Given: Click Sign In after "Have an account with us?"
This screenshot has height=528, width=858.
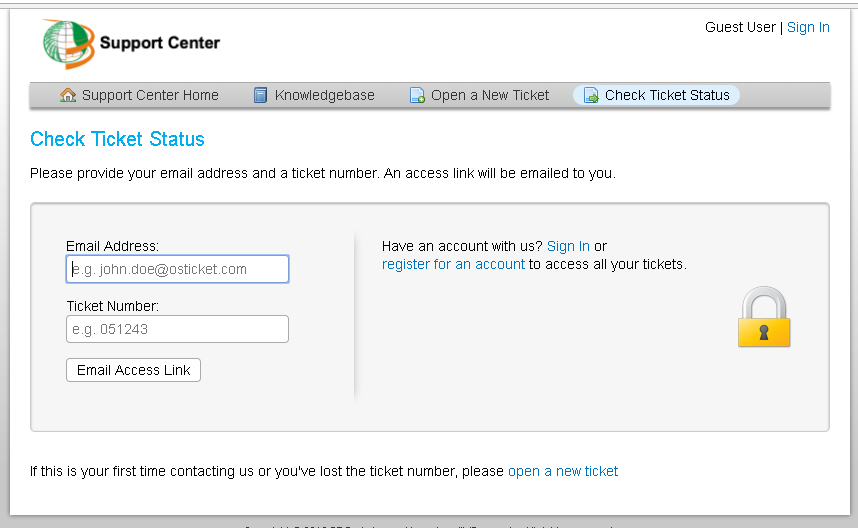Looking at the screenshot, I should coord(568,246).
